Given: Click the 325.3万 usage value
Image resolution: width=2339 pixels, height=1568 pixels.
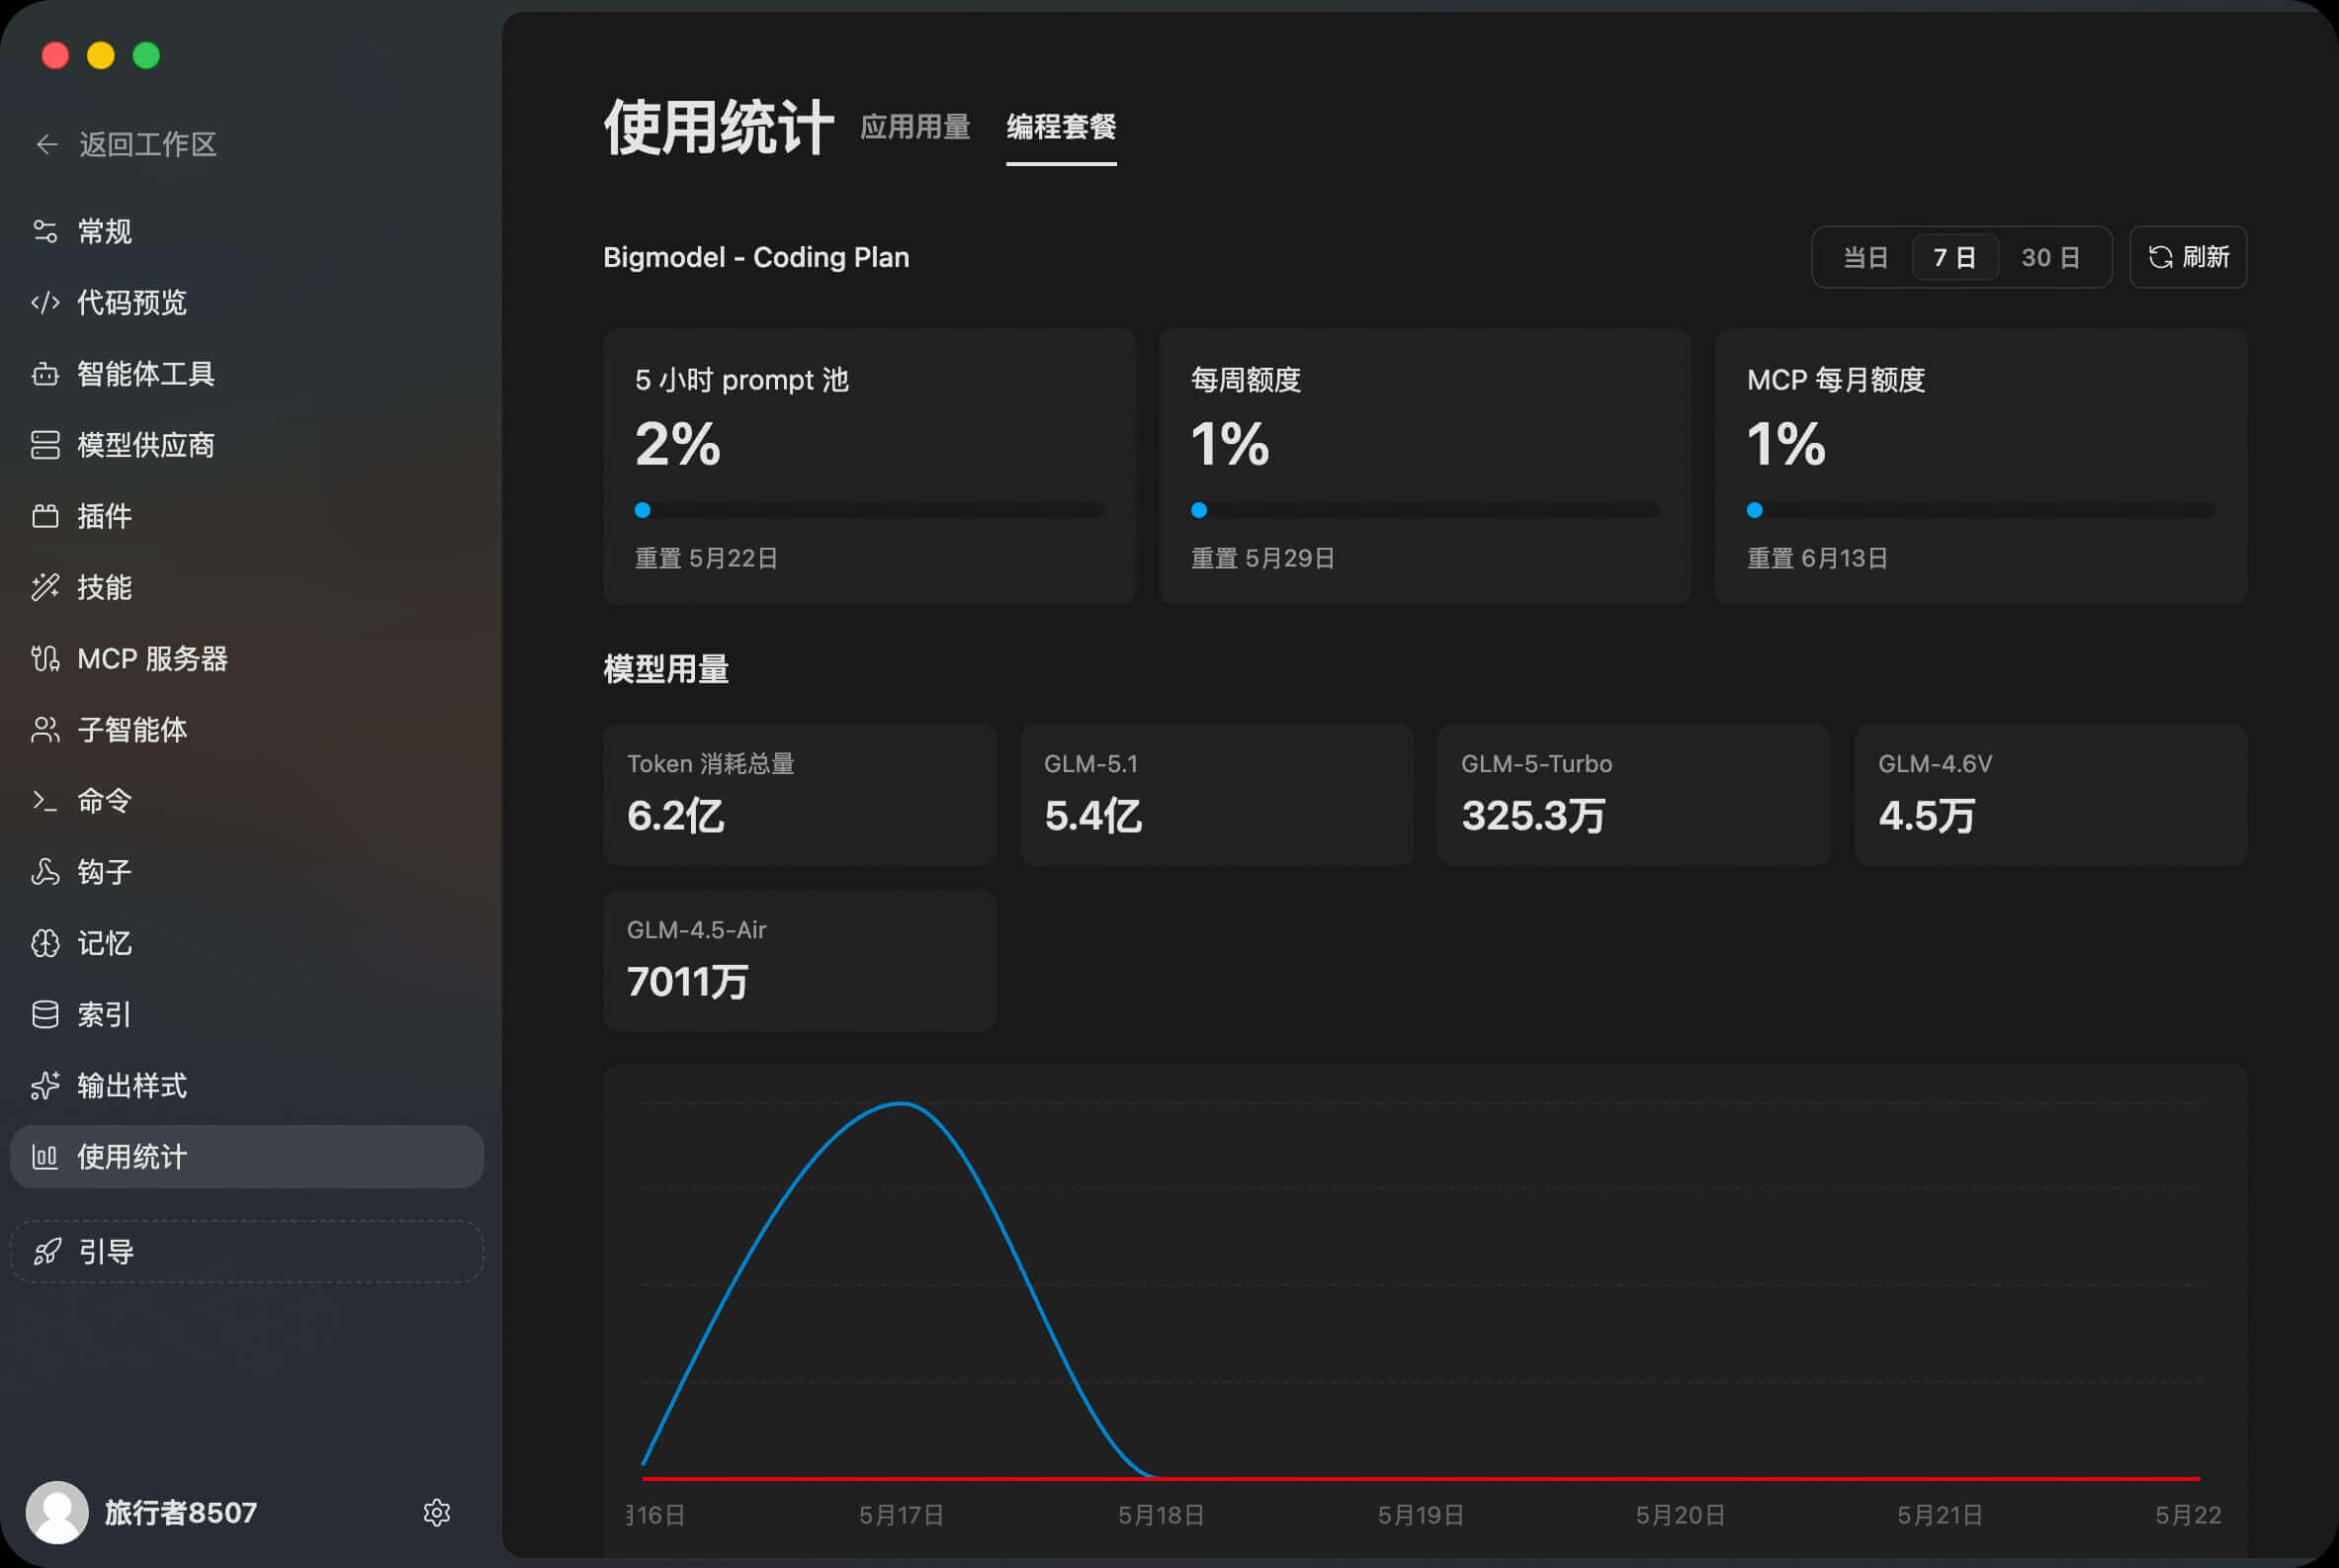Looking at the screenshot, I should [1533, 816].
